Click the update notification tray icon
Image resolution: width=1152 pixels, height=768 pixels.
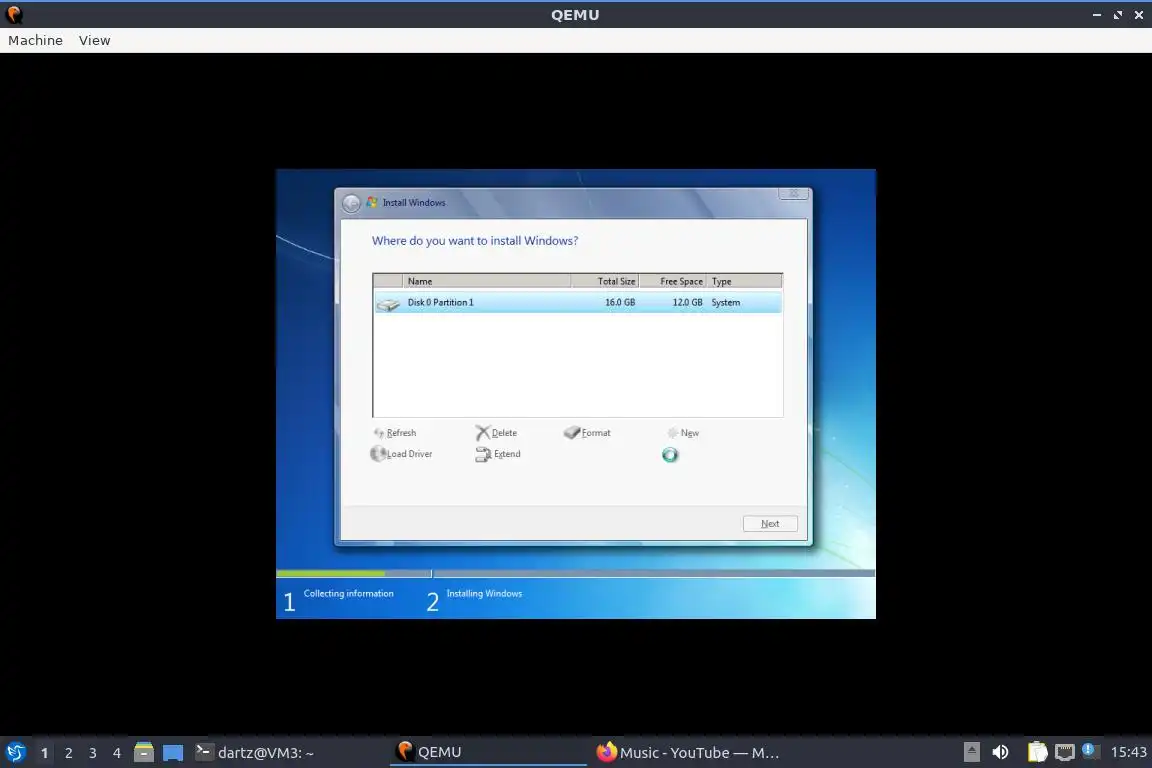point(1090,750)
